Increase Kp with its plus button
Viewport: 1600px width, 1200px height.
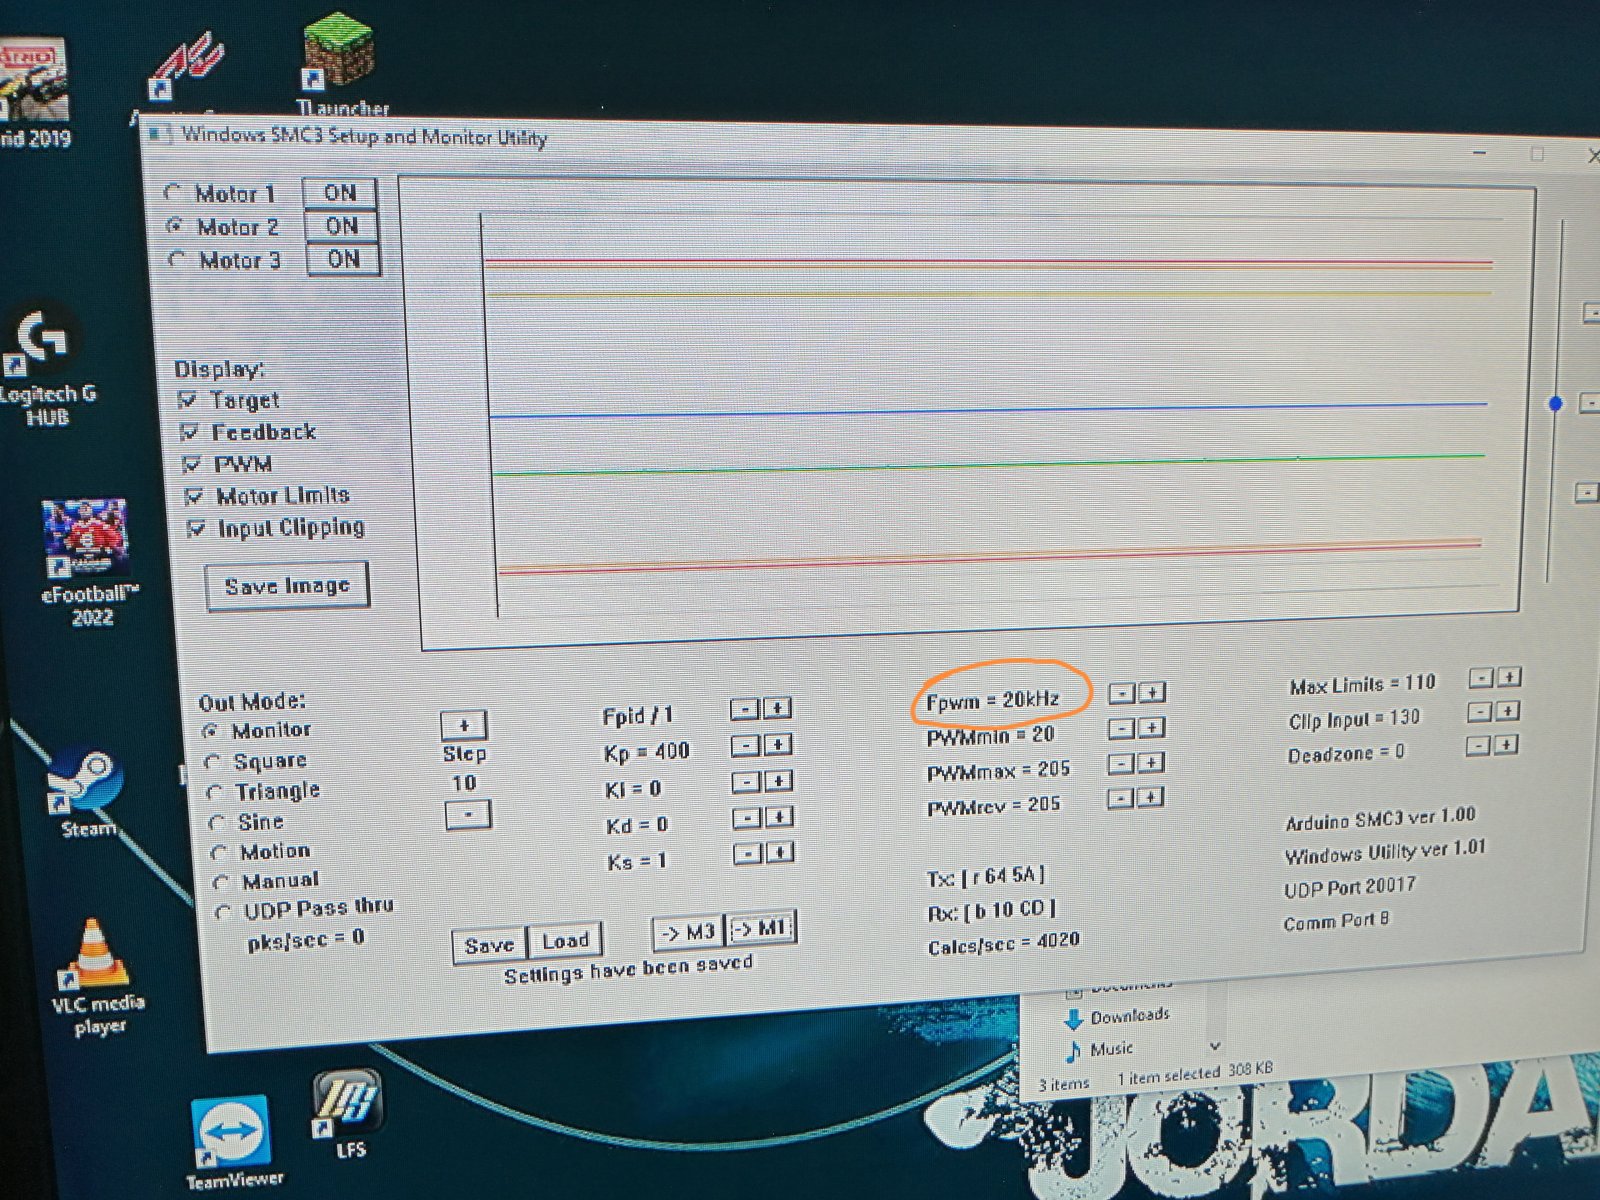click(x=778, y=745)
